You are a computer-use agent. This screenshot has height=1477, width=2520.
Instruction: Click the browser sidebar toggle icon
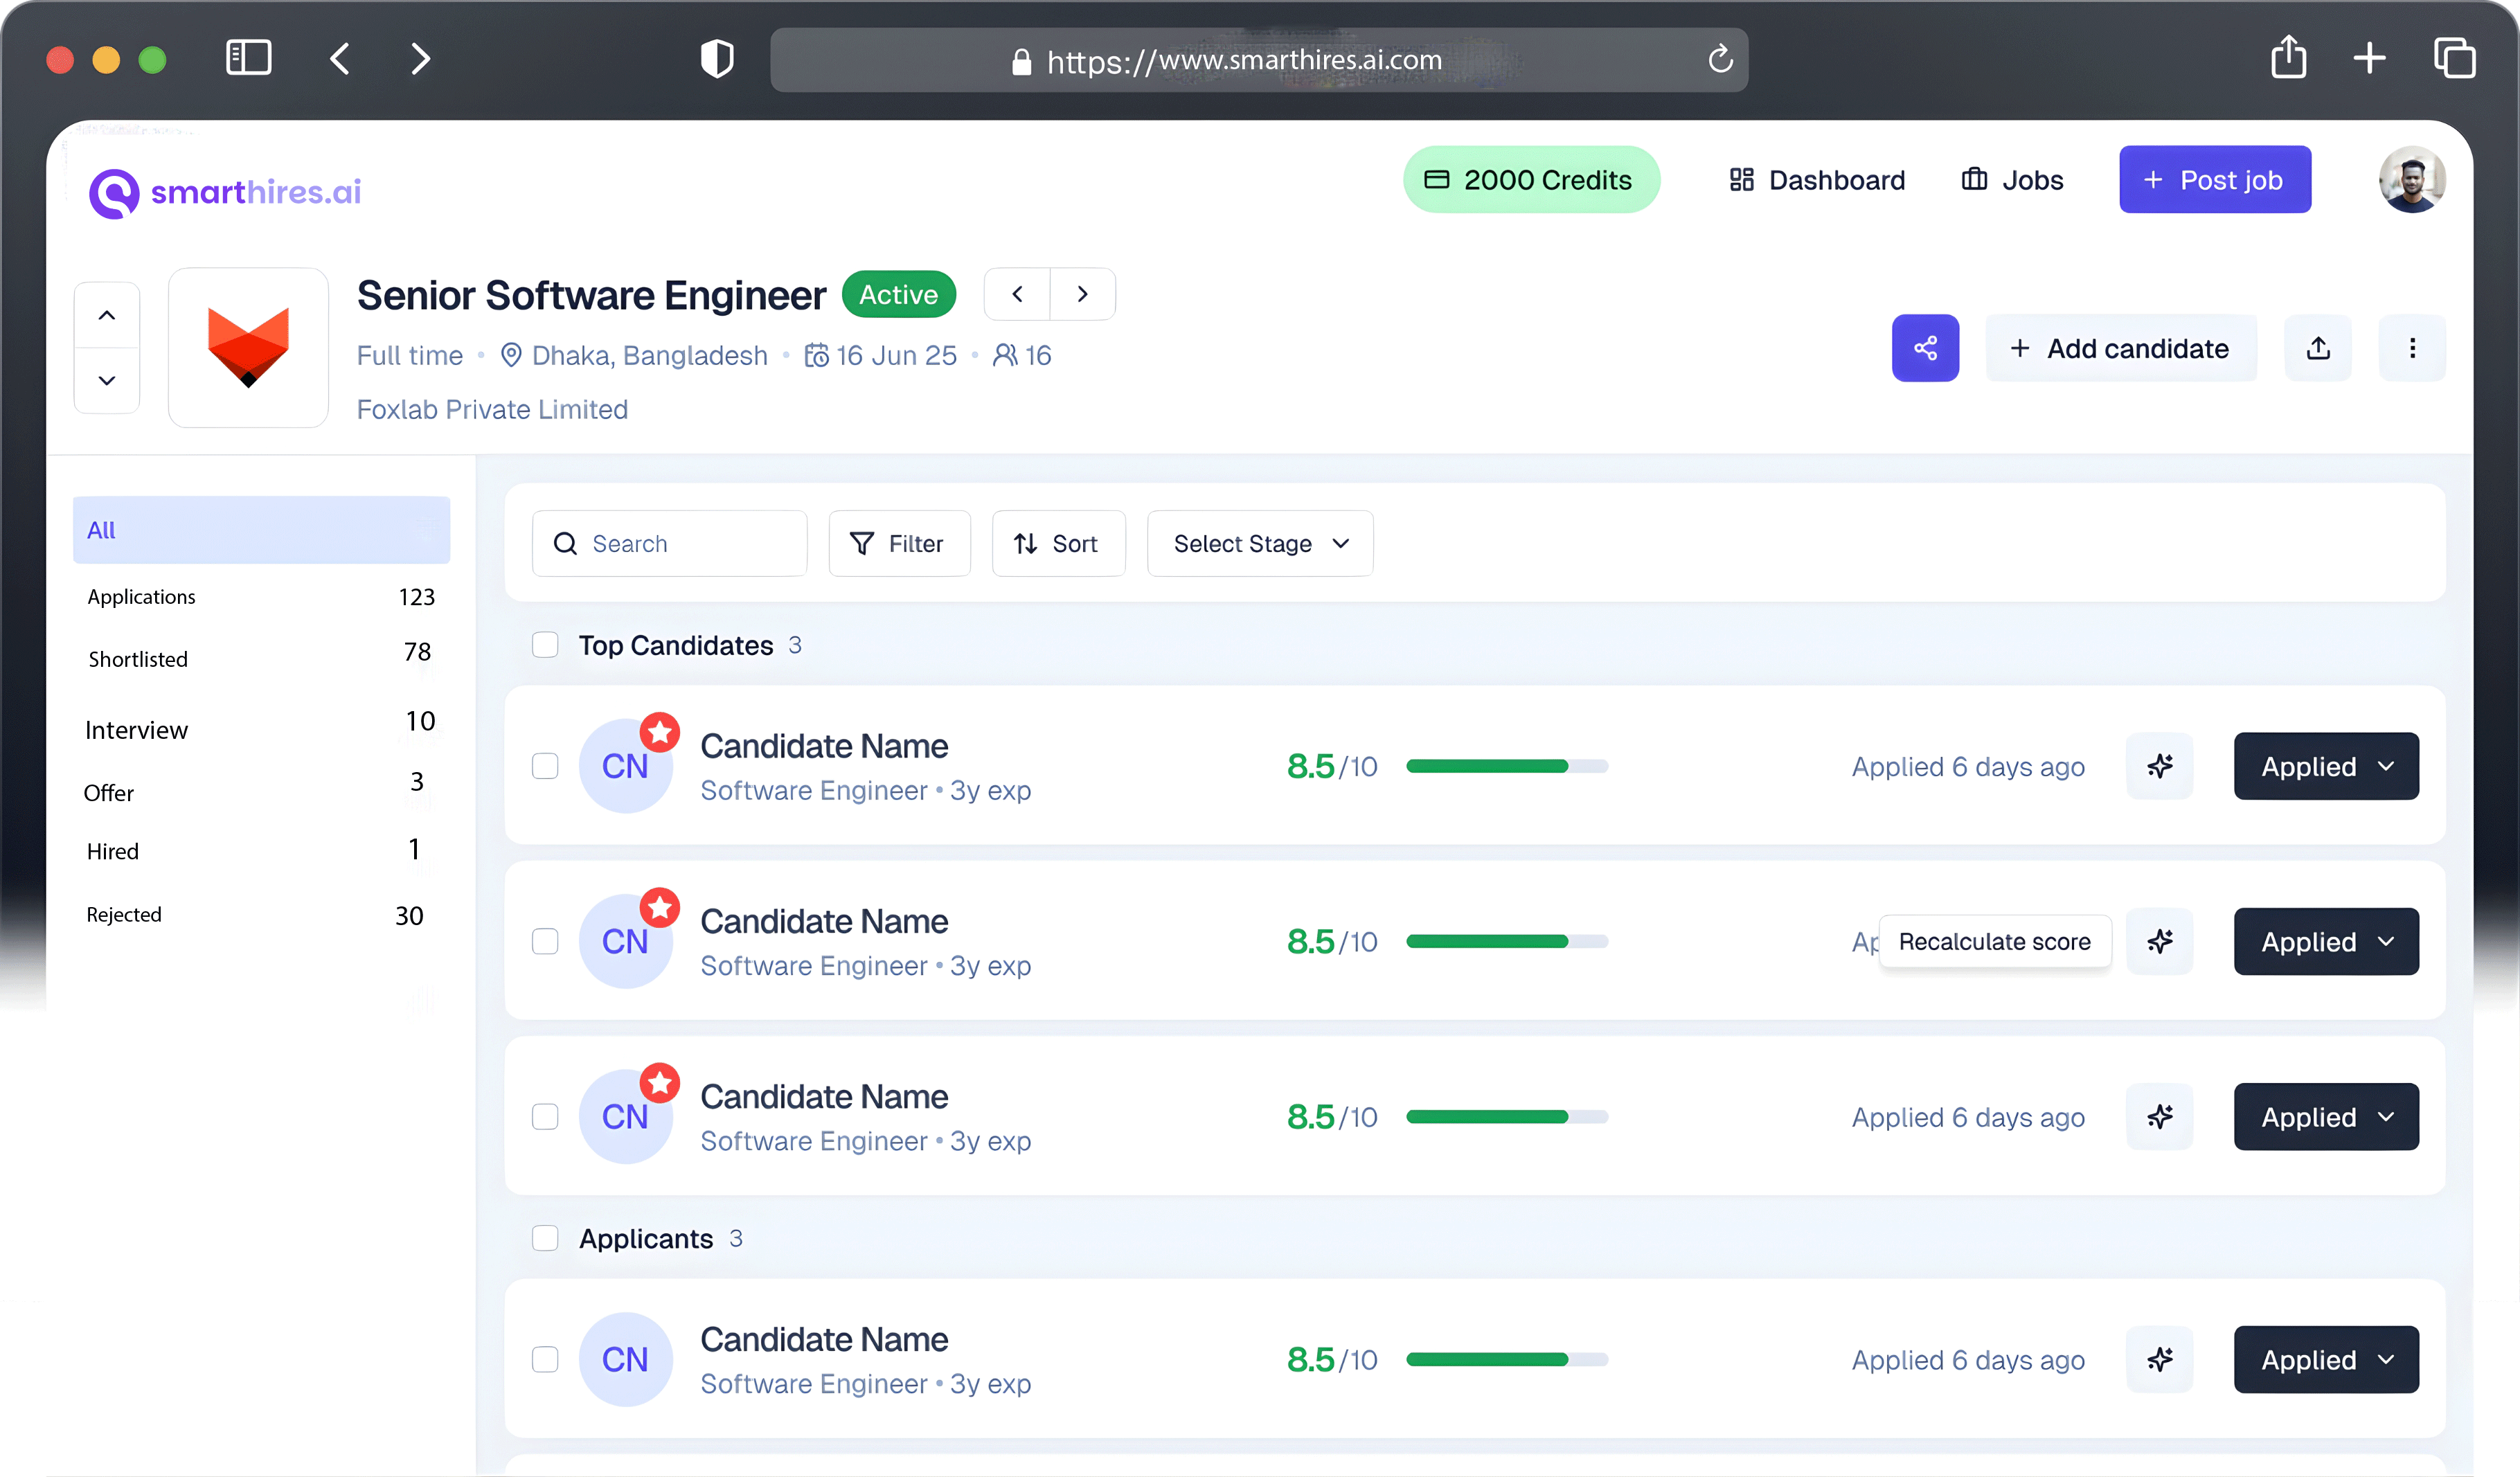click(248, 58)
